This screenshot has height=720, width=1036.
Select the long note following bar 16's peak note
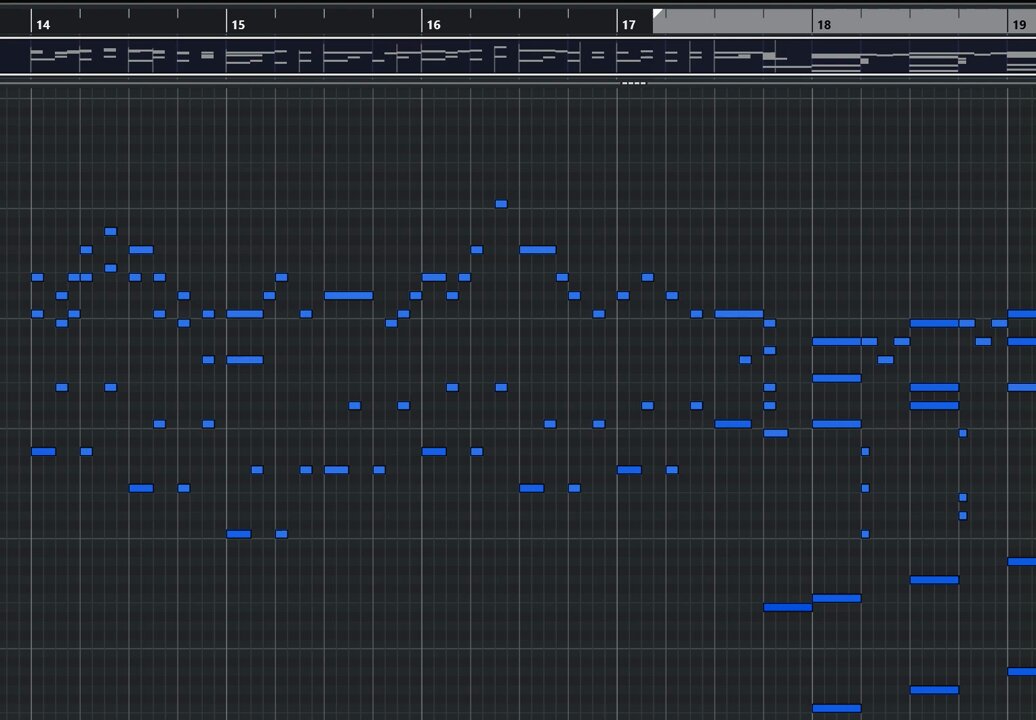point(538,250)
